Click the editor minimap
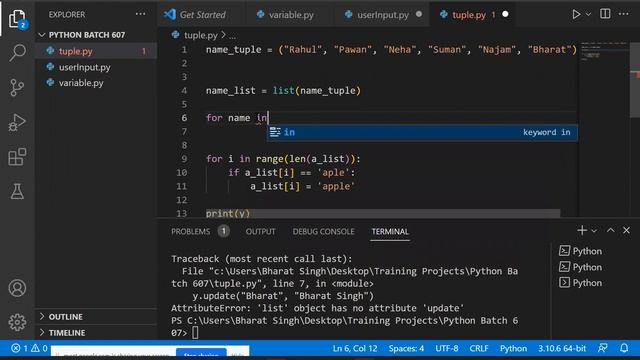Screen dimensions: 640x360 tap(604, 129)
